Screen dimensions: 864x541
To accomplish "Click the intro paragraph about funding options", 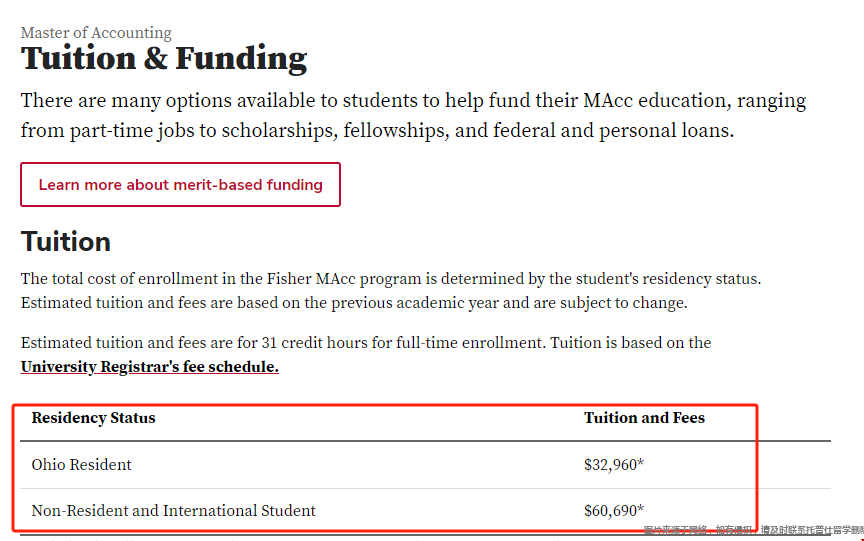I will [x=413, y=116].
